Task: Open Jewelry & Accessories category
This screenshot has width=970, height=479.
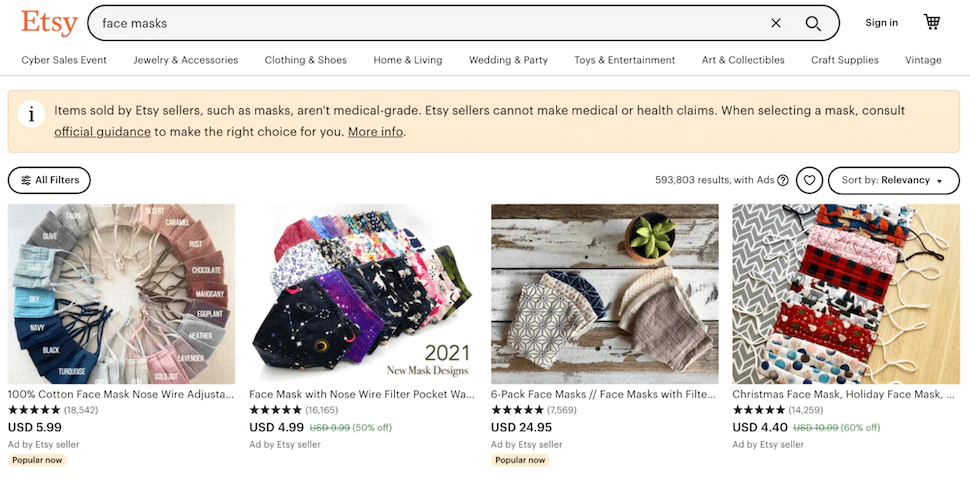Action: coord(186,60)
